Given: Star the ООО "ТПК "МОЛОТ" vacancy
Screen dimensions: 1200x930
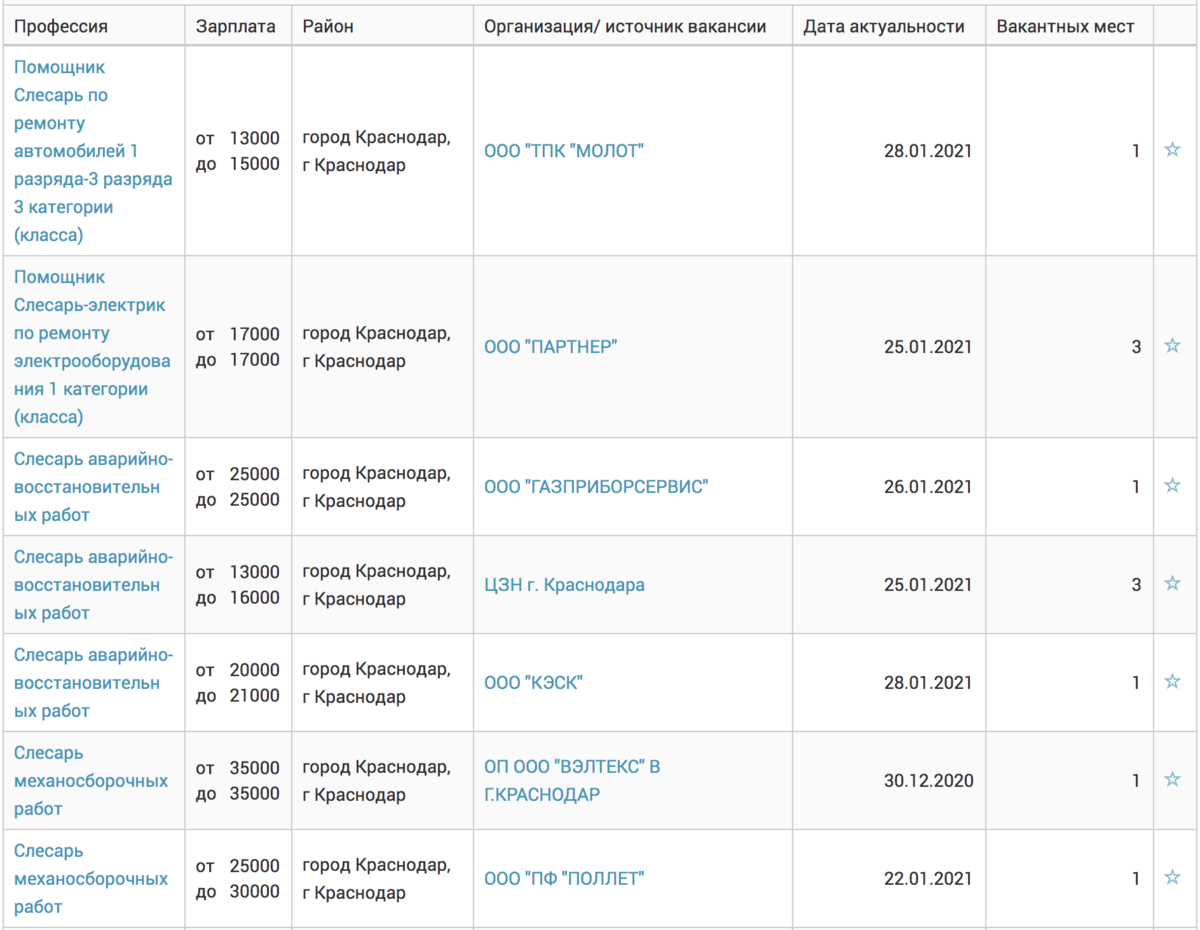Looking at the screenshot, I should [1172, 150].
